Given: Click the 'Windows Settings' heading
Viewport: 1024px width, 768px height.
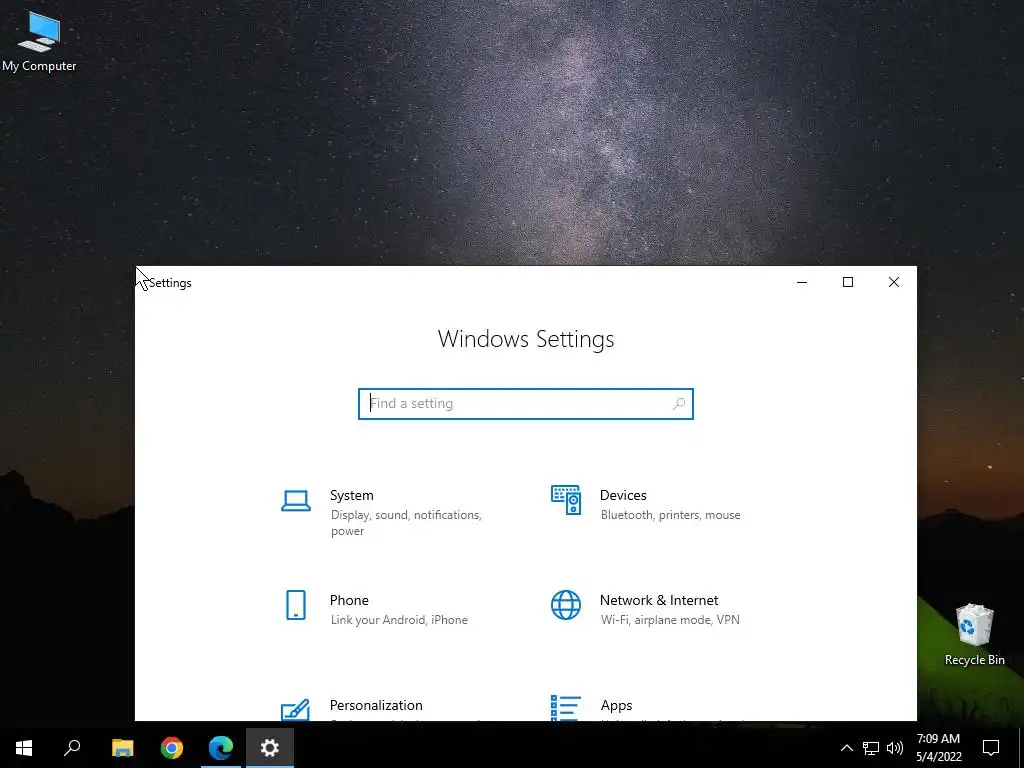Looking at the screenshot, I should coord(526,339).
